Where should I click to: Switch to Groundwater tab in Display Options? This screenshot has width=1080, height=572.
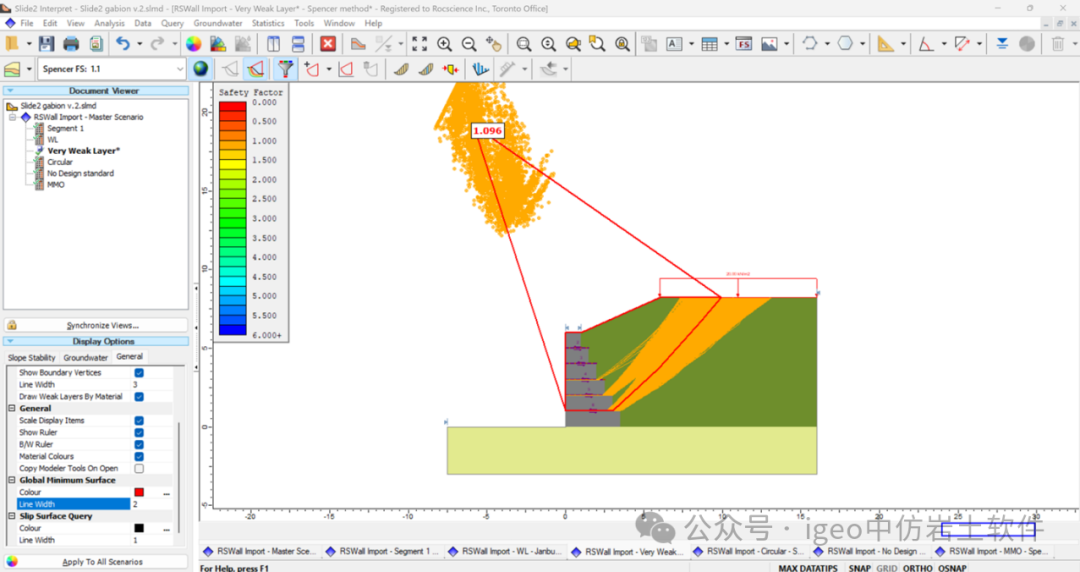coord(85,358)
